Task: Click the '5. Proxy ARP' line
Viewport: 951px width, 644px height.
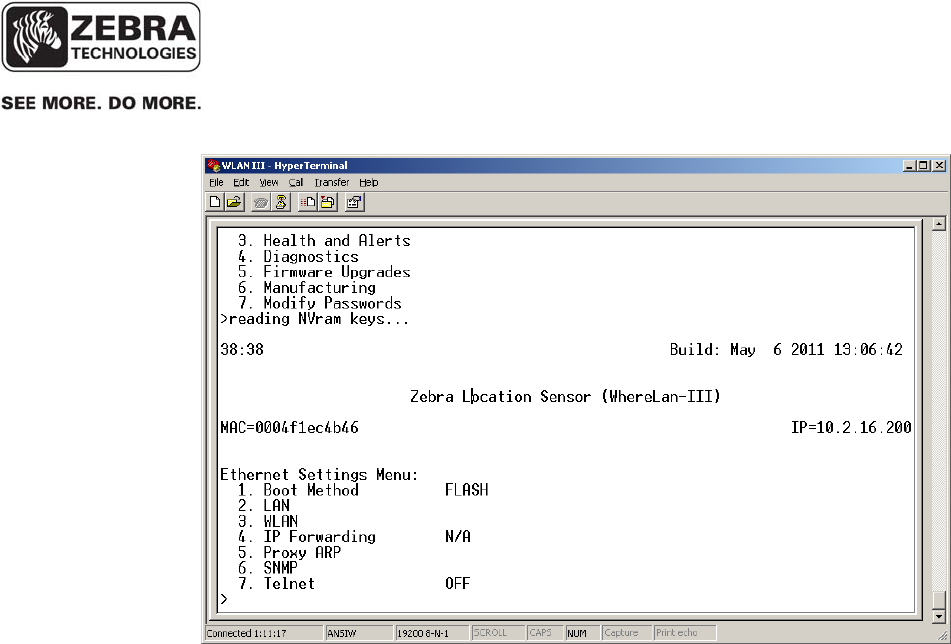Action: 289,552
